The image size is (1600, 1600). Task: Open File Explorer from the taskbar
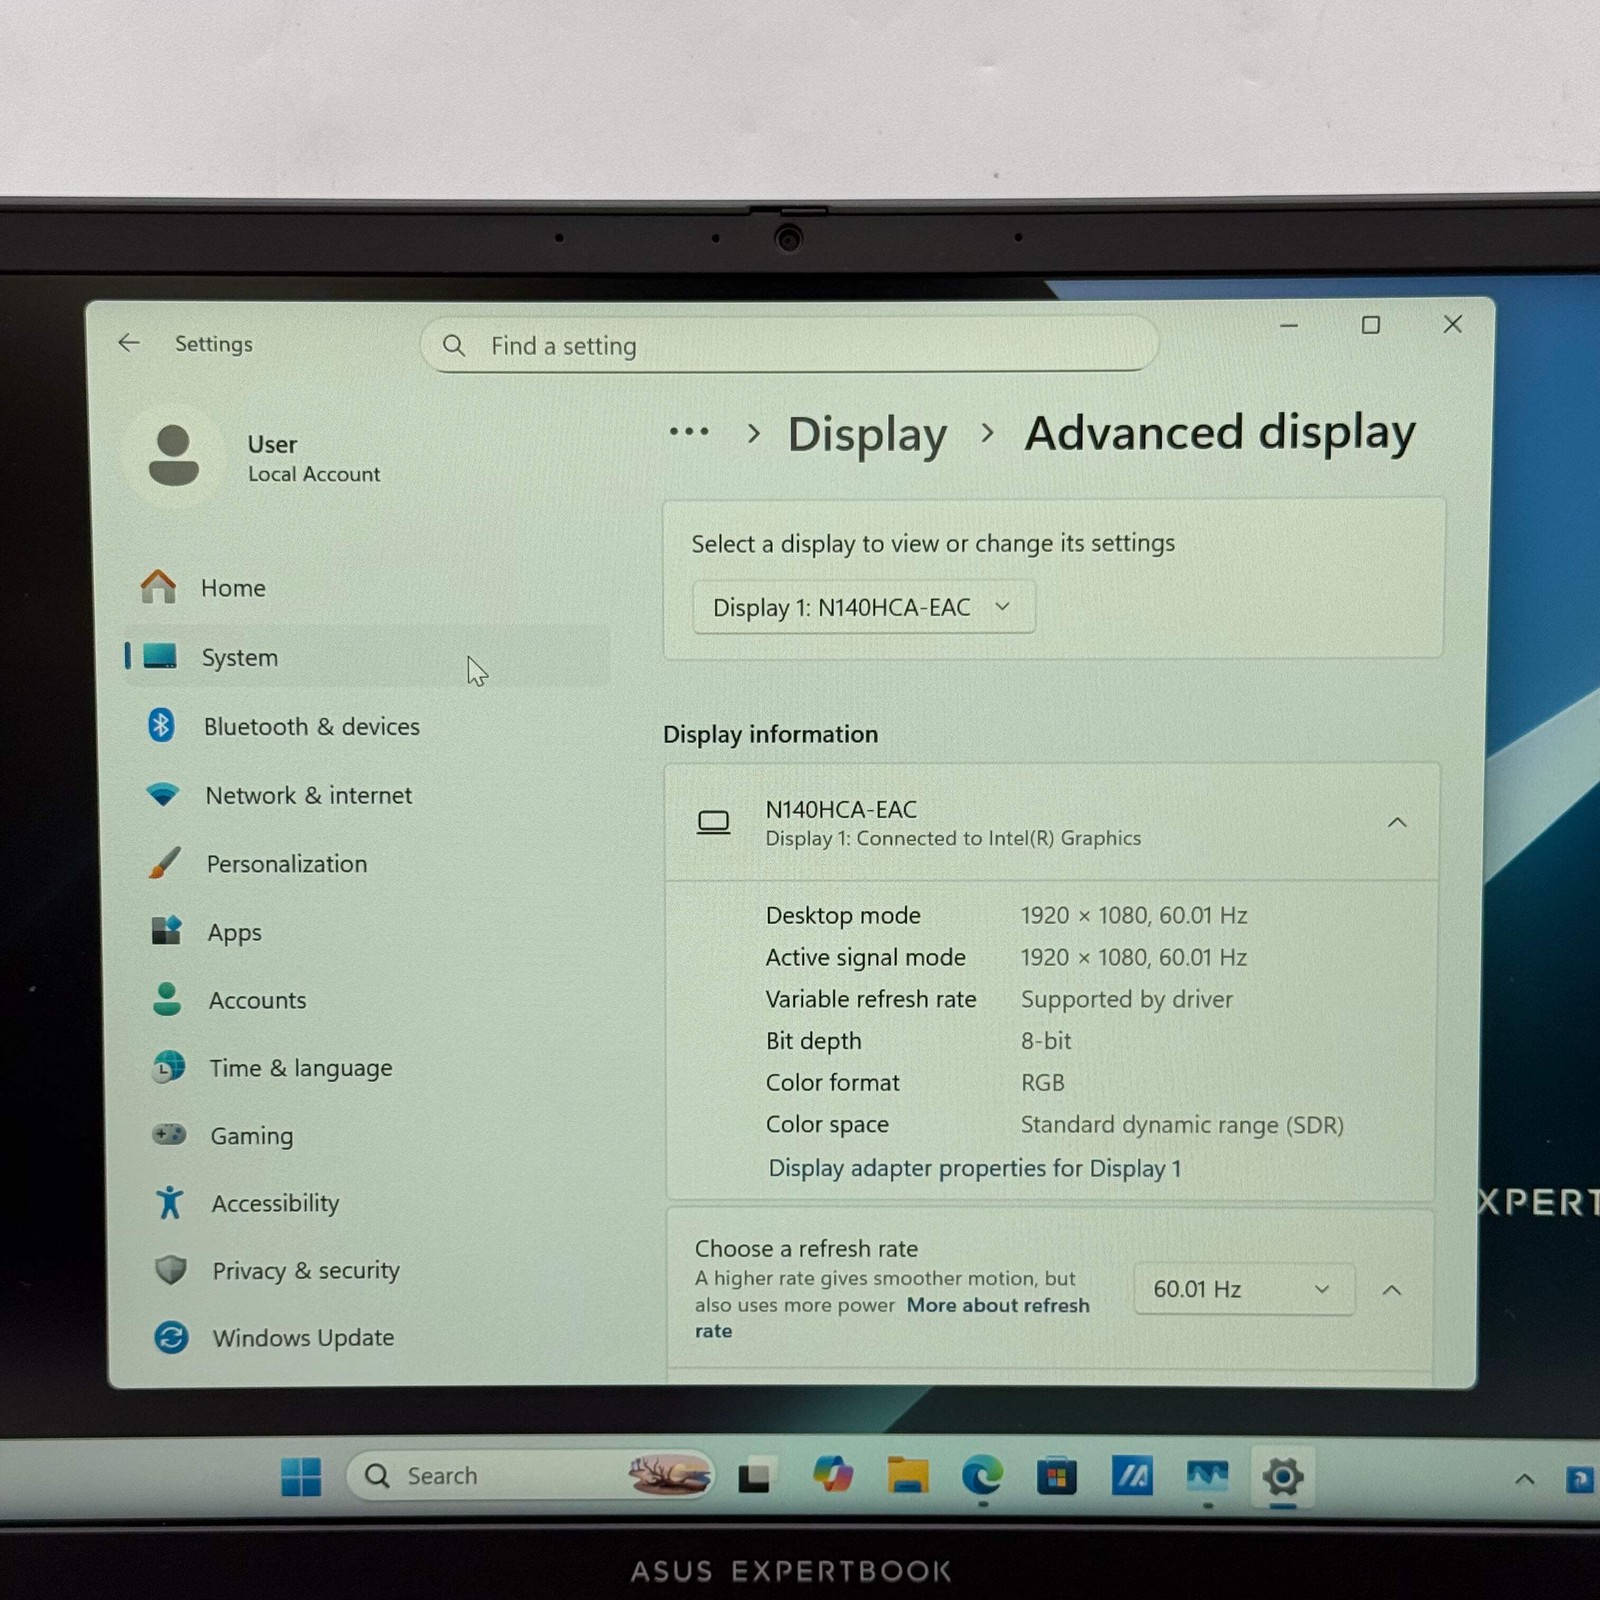[x=908, y=1476]
